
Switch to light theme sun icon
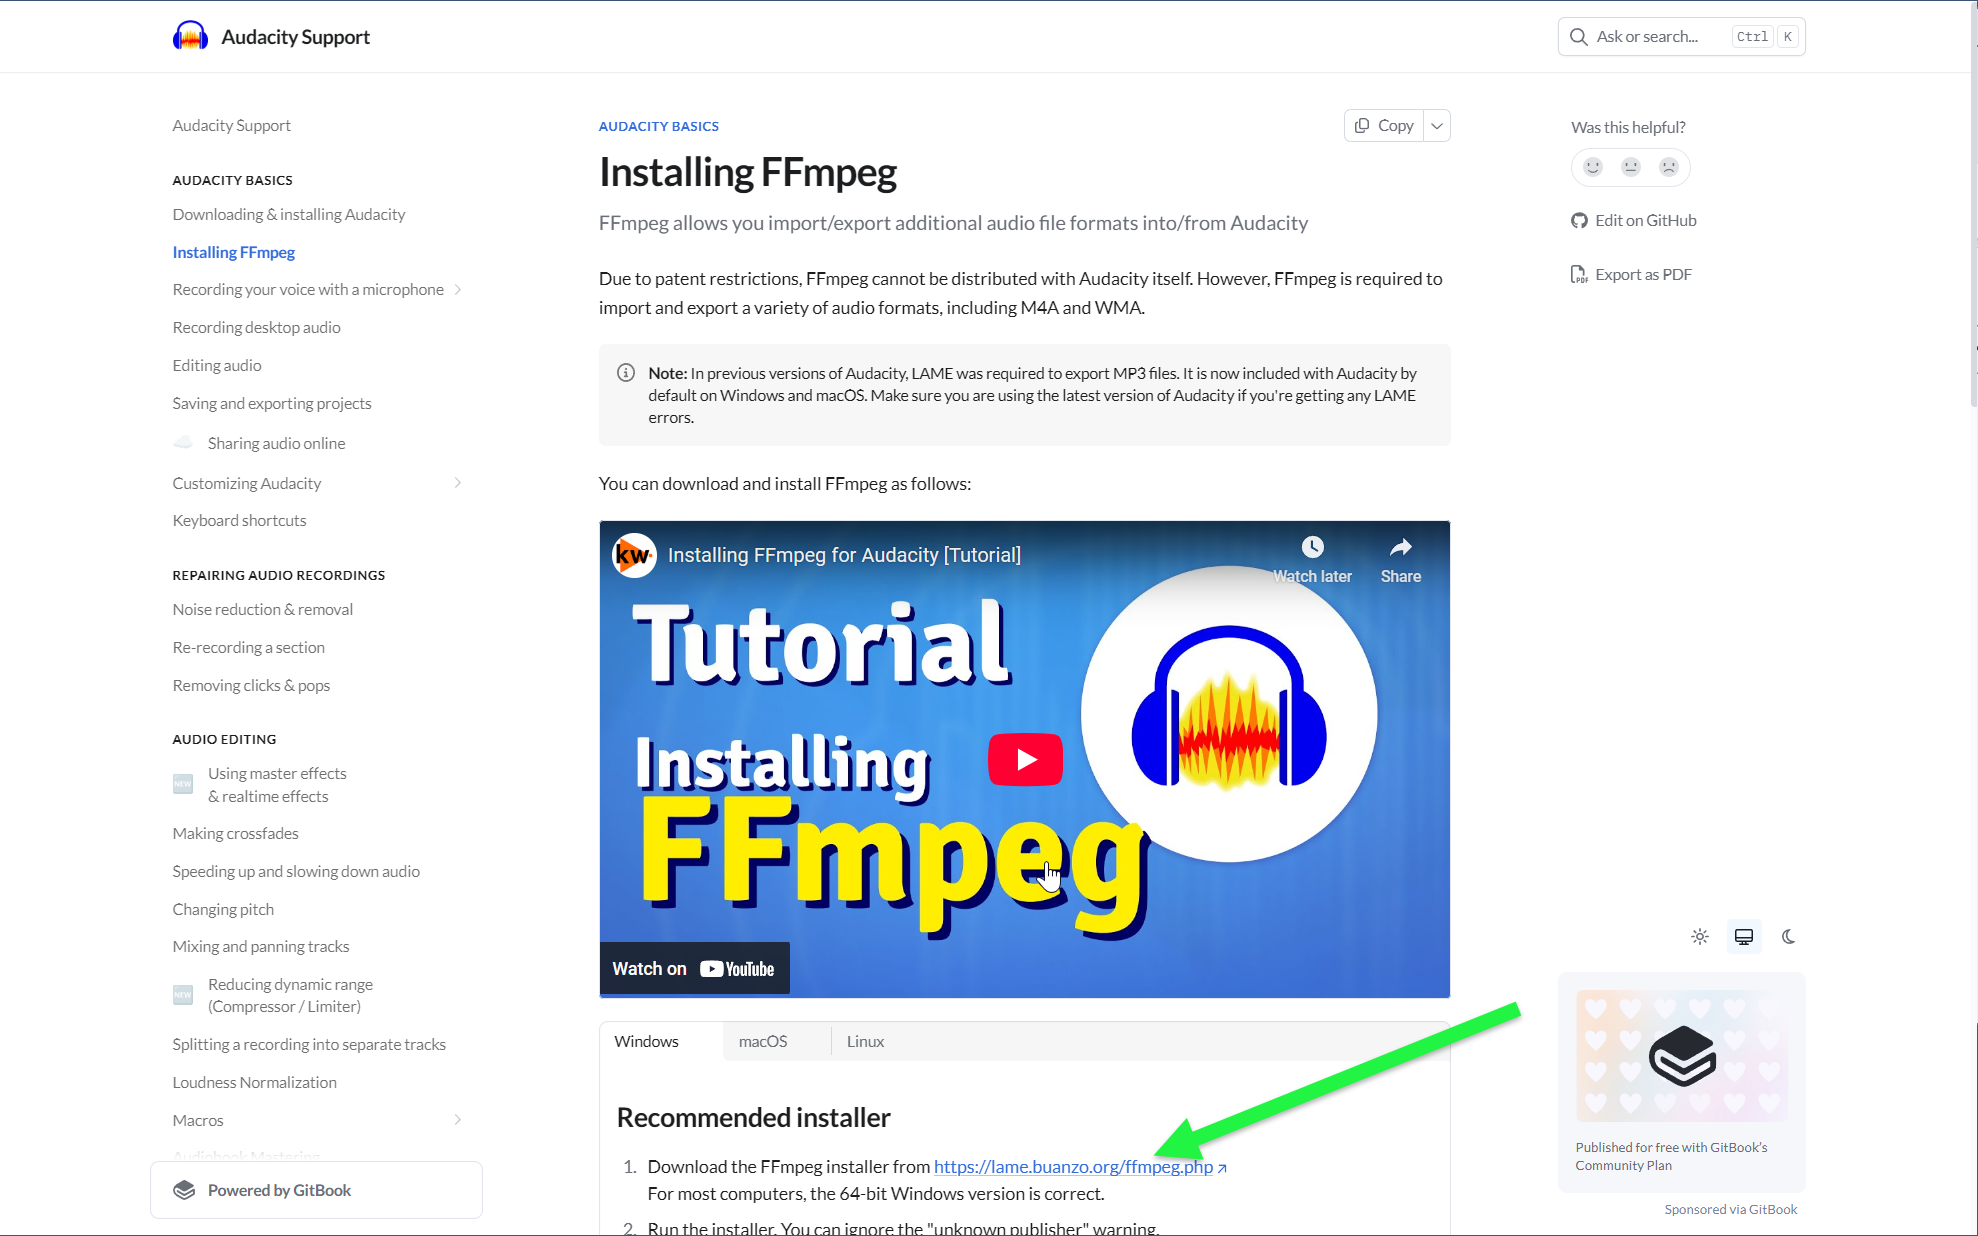(x=1700, y=937)
